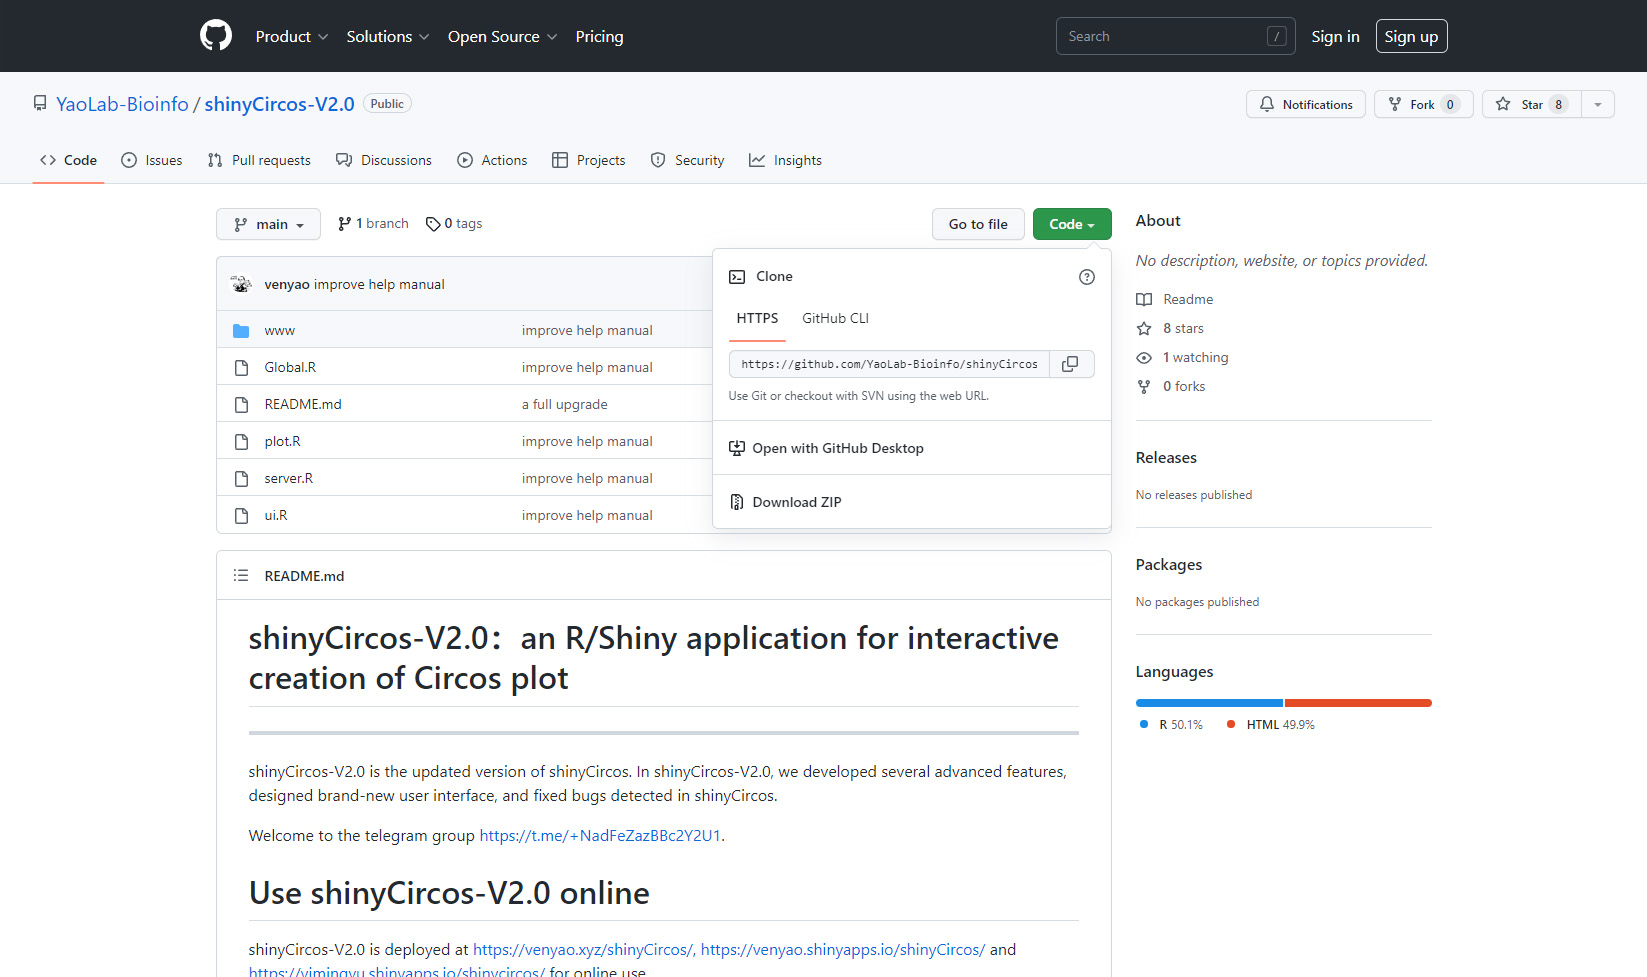This screenshot has width=1647, height=977.
Task: Focus the Search input field
Action: (1175, 36)
